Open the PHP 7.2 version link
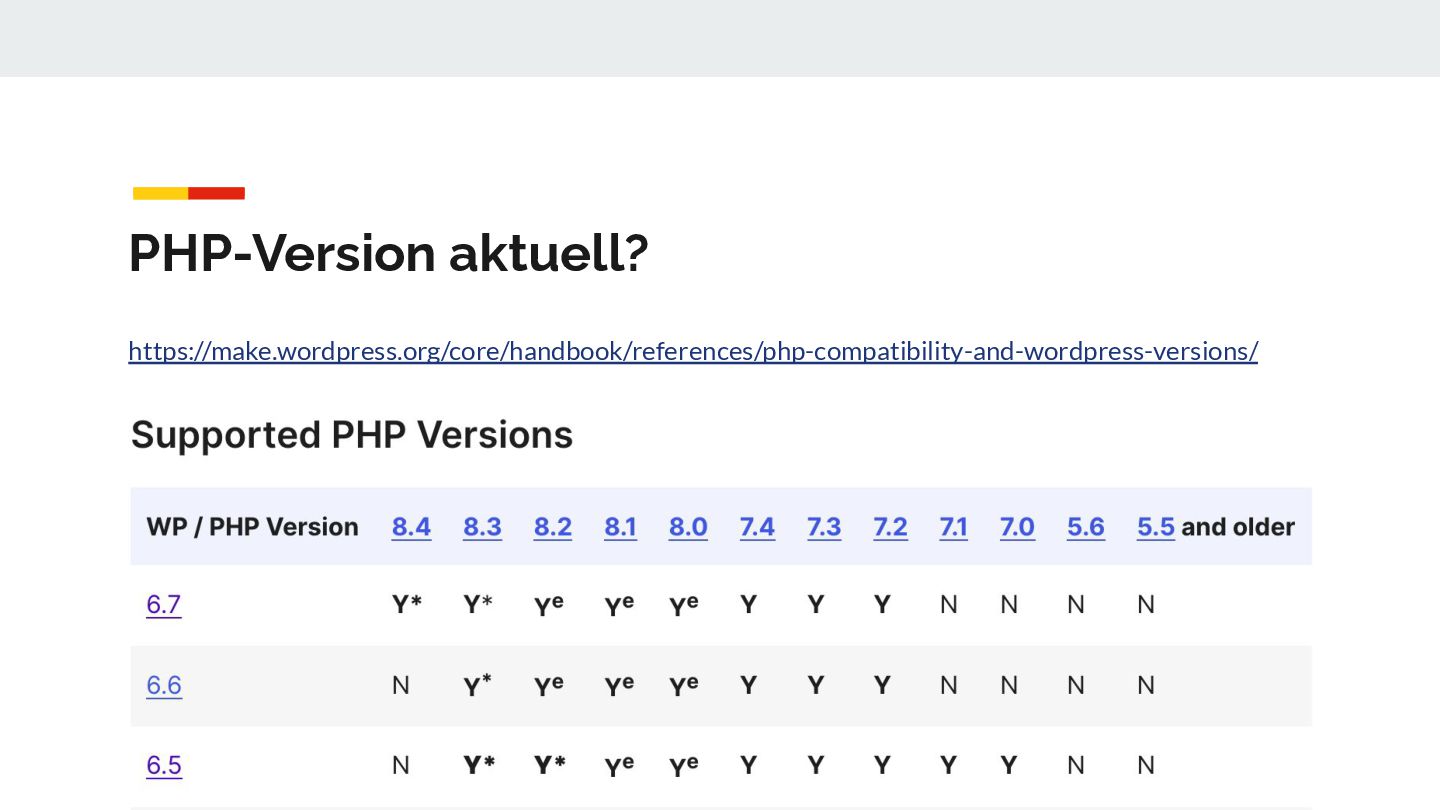The width and height of the screenshot is (1440, 810). click(x=890, y=527)
